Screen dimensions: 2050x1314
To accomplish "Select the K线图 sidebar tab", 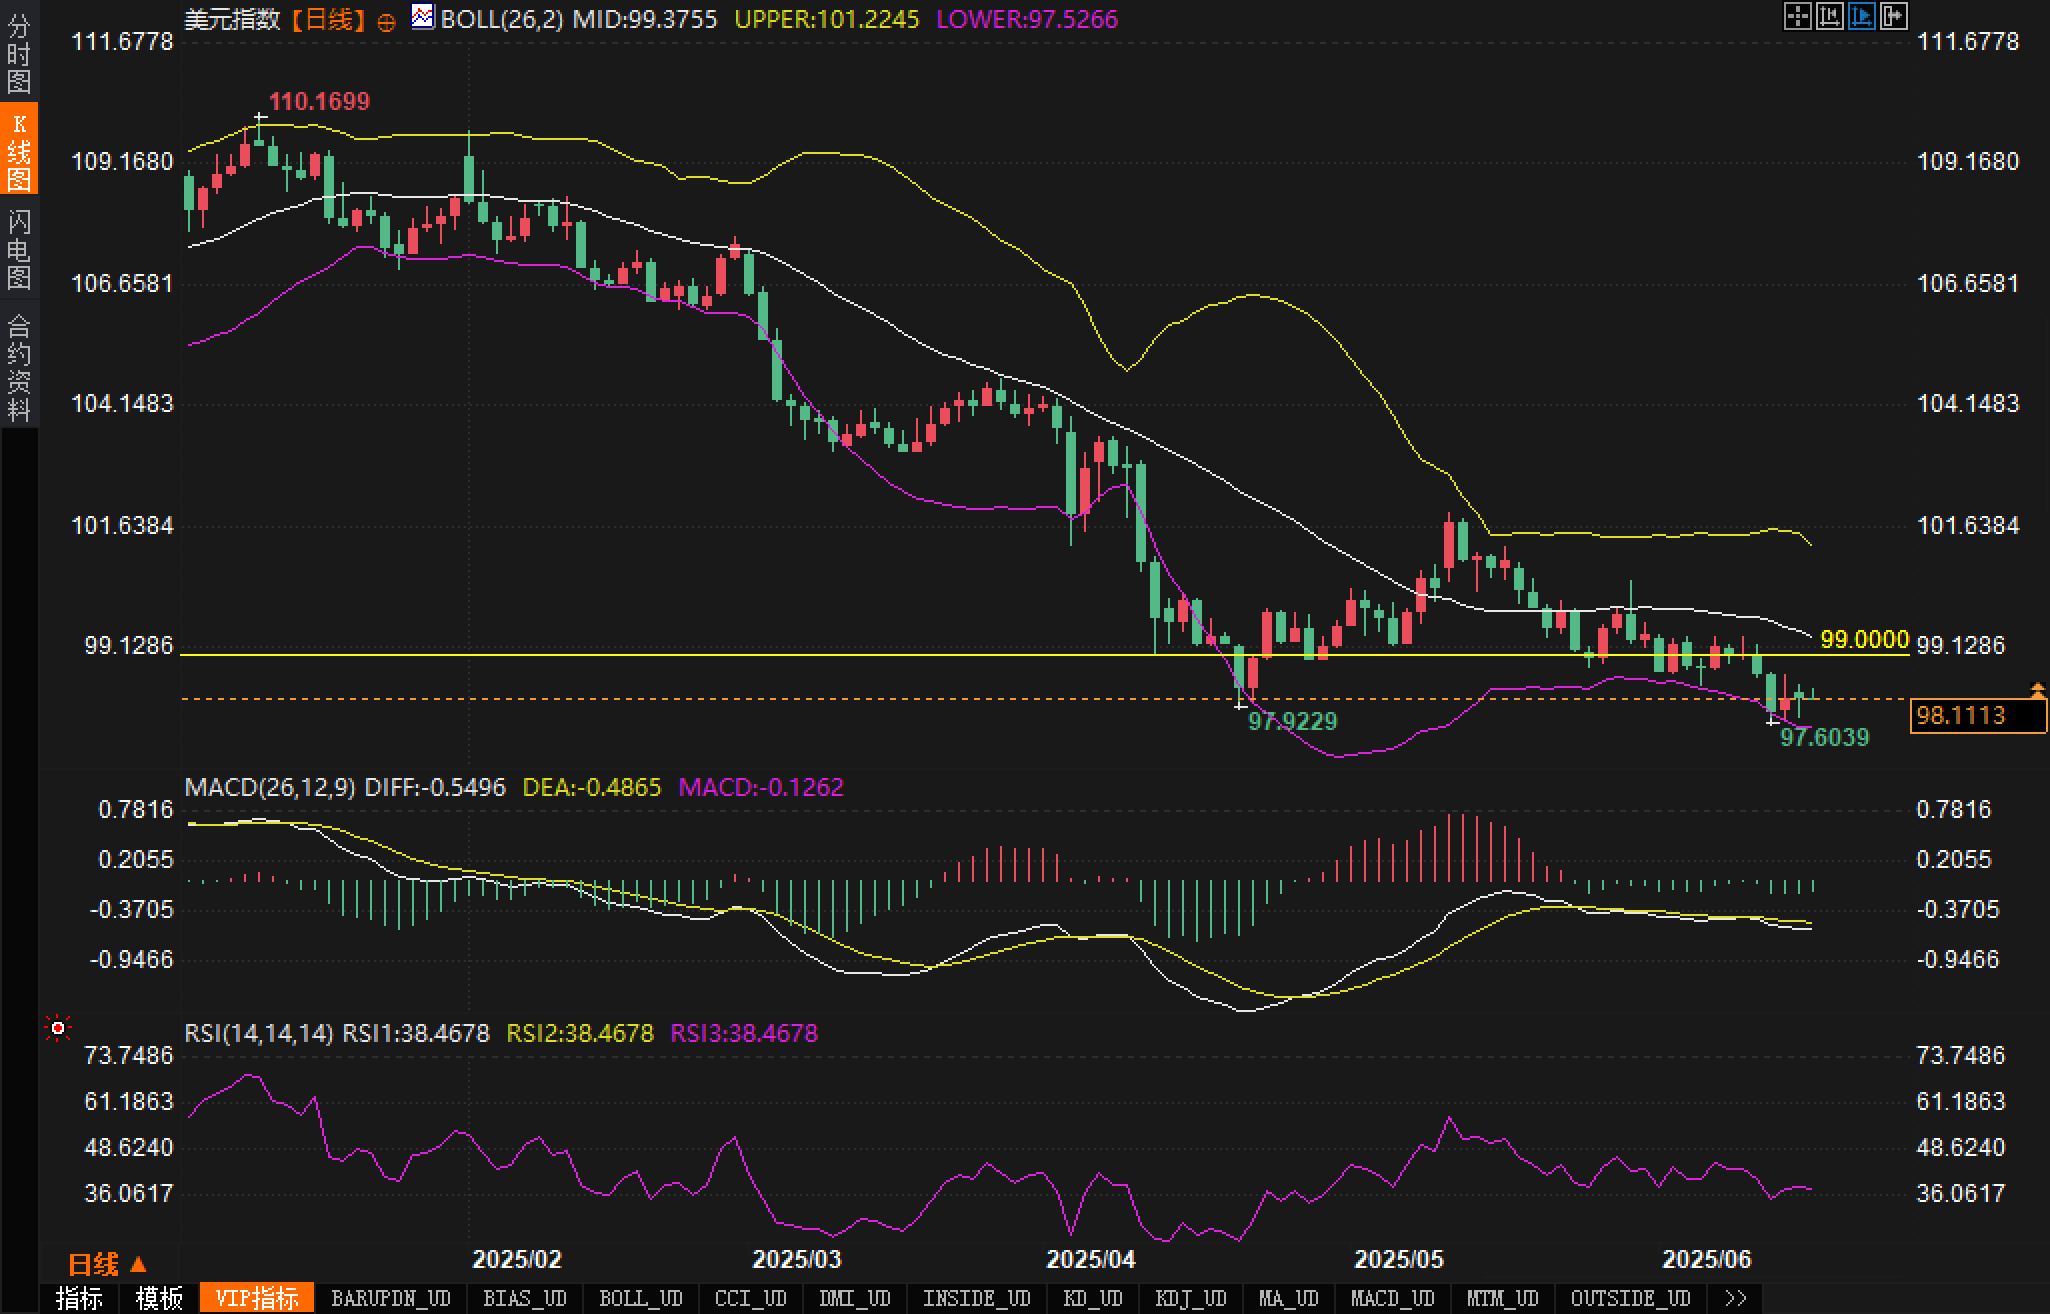I will coord(19,152).
